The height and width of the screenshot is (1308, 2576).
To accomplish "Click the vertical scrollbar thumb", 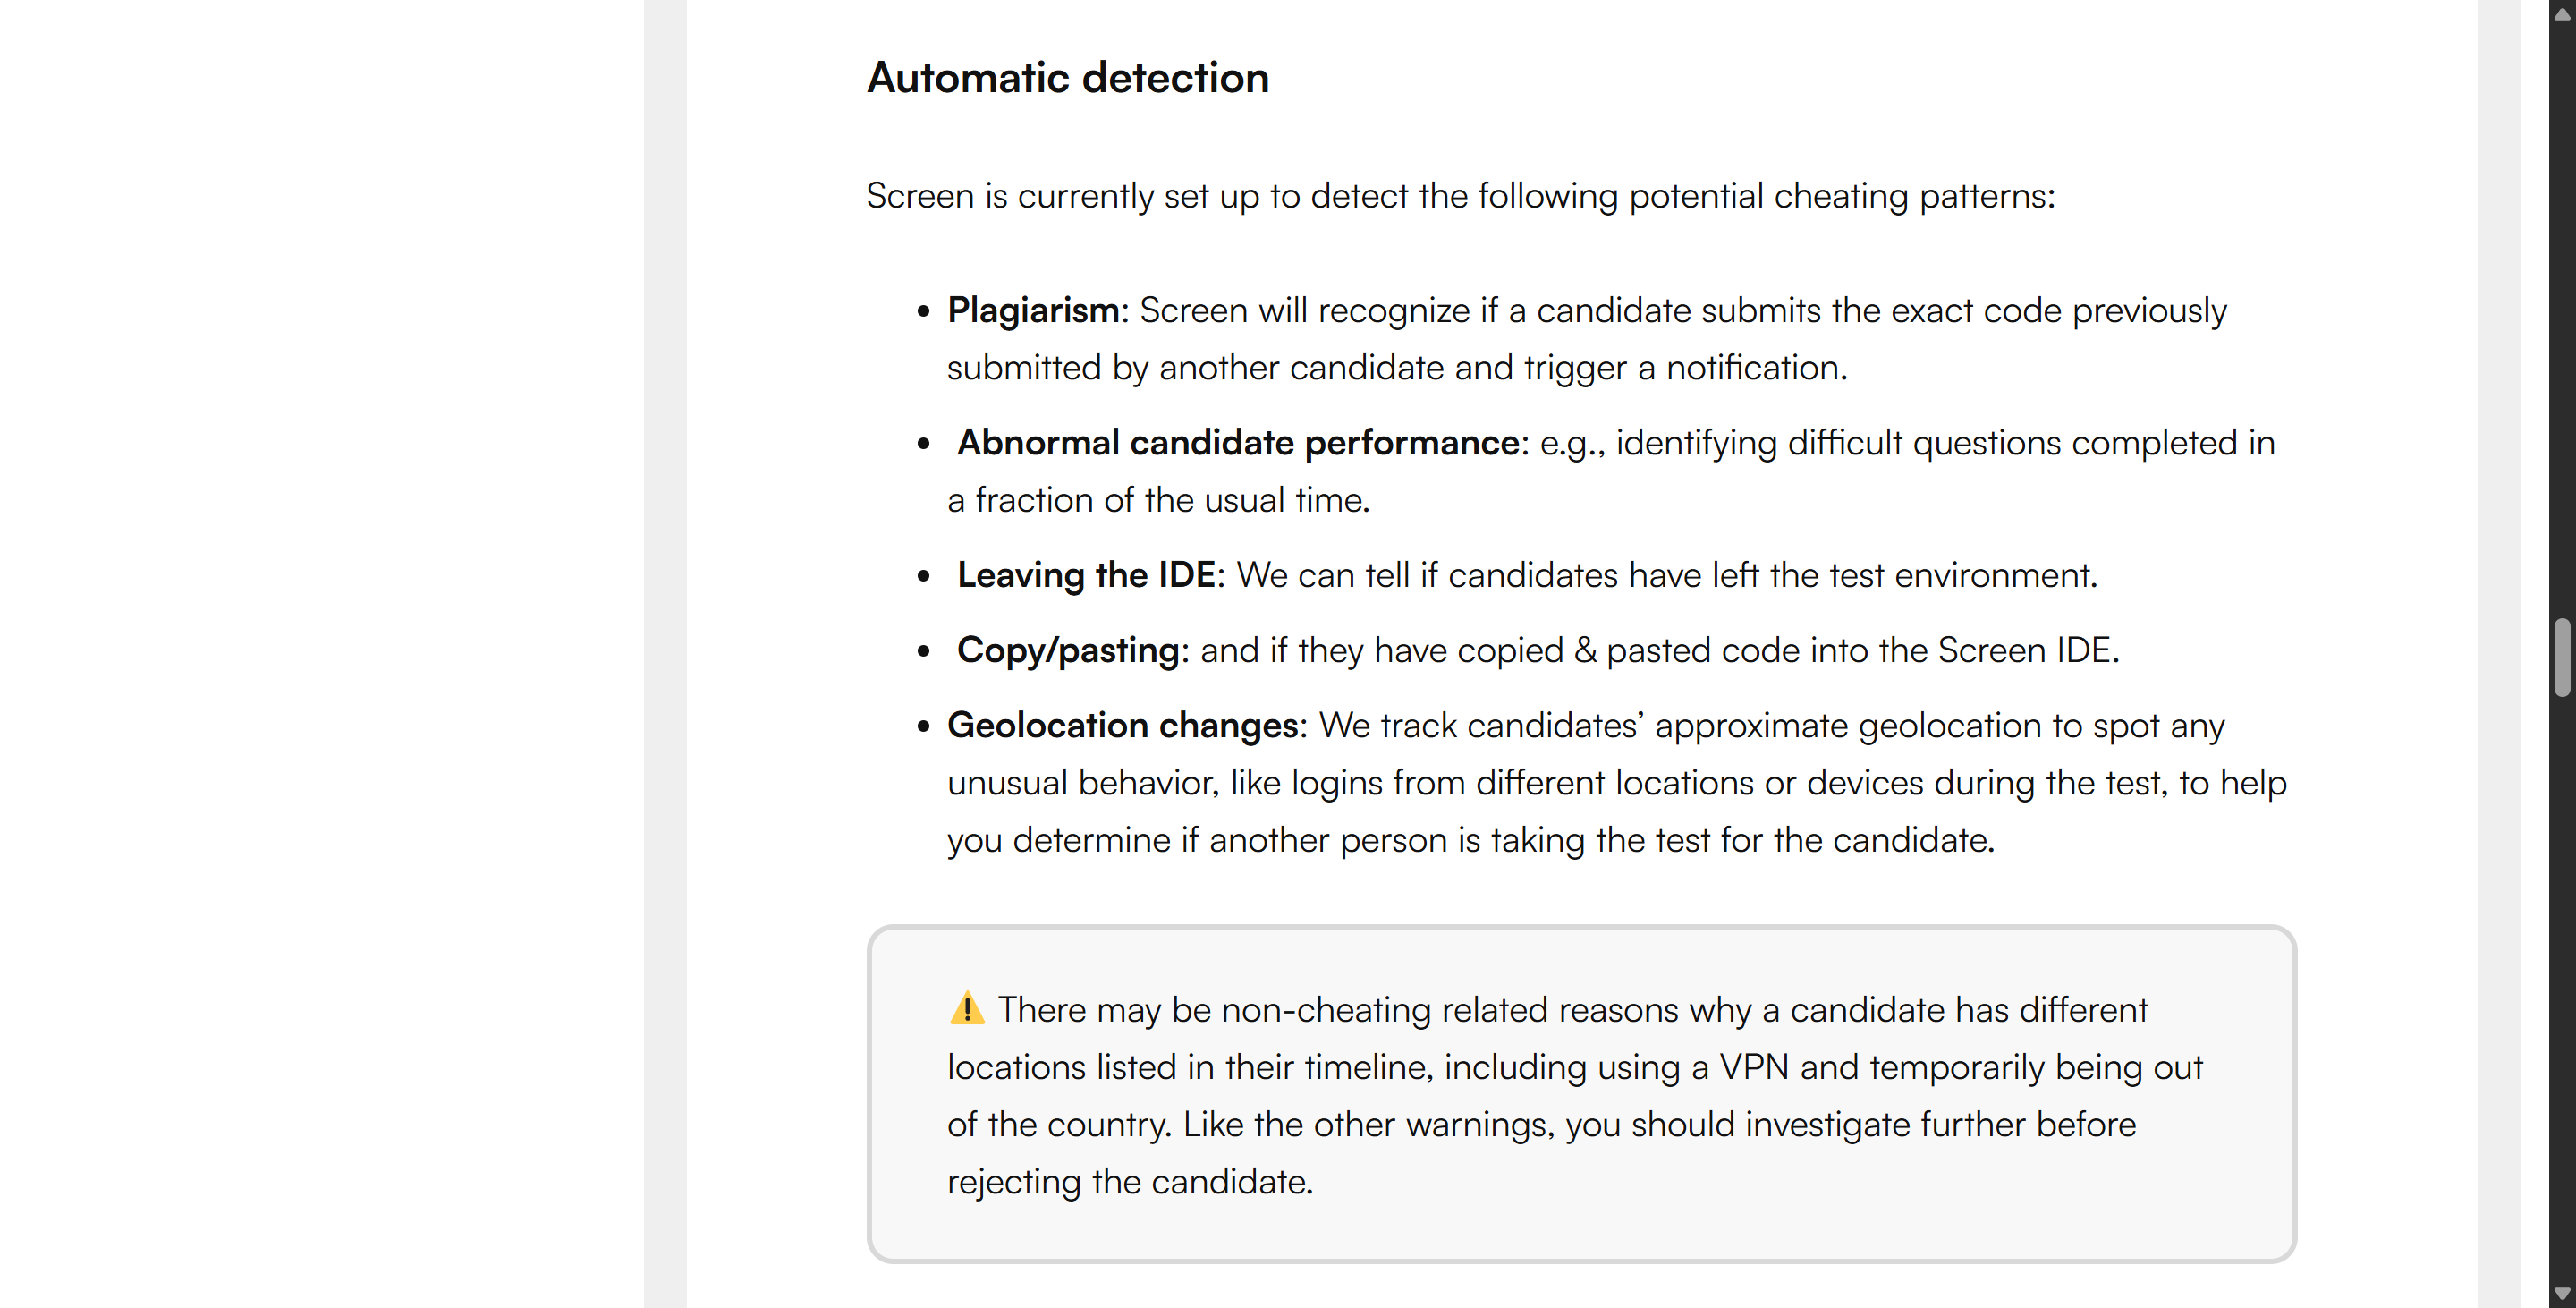I will point(2561,657).
